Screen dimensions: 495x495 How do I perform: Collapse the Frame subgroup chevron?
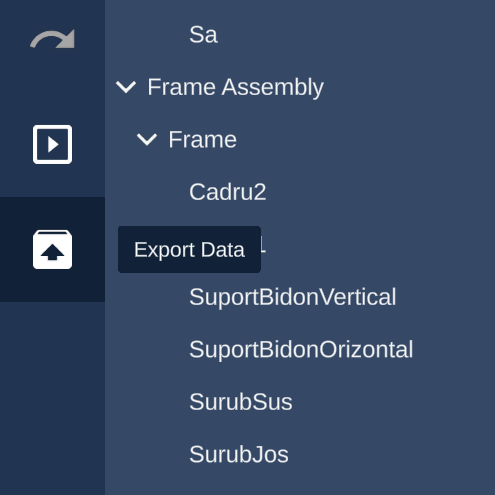click(147, 139)
